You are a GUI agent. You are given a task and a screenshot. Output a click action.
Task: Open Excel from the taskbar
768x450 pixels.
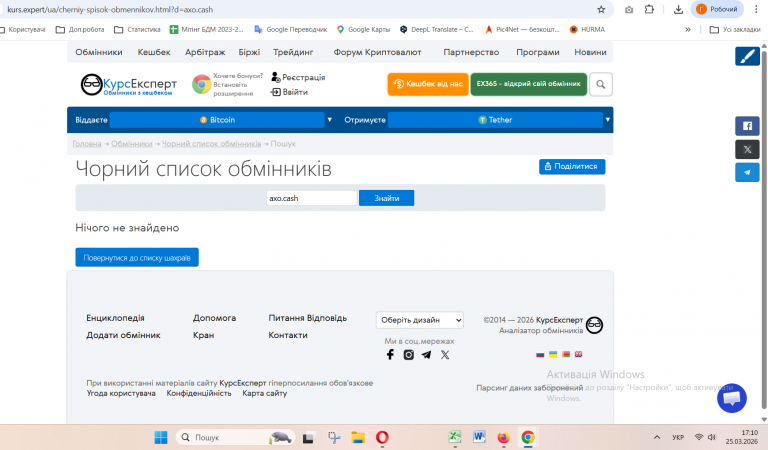click(455, 437)
